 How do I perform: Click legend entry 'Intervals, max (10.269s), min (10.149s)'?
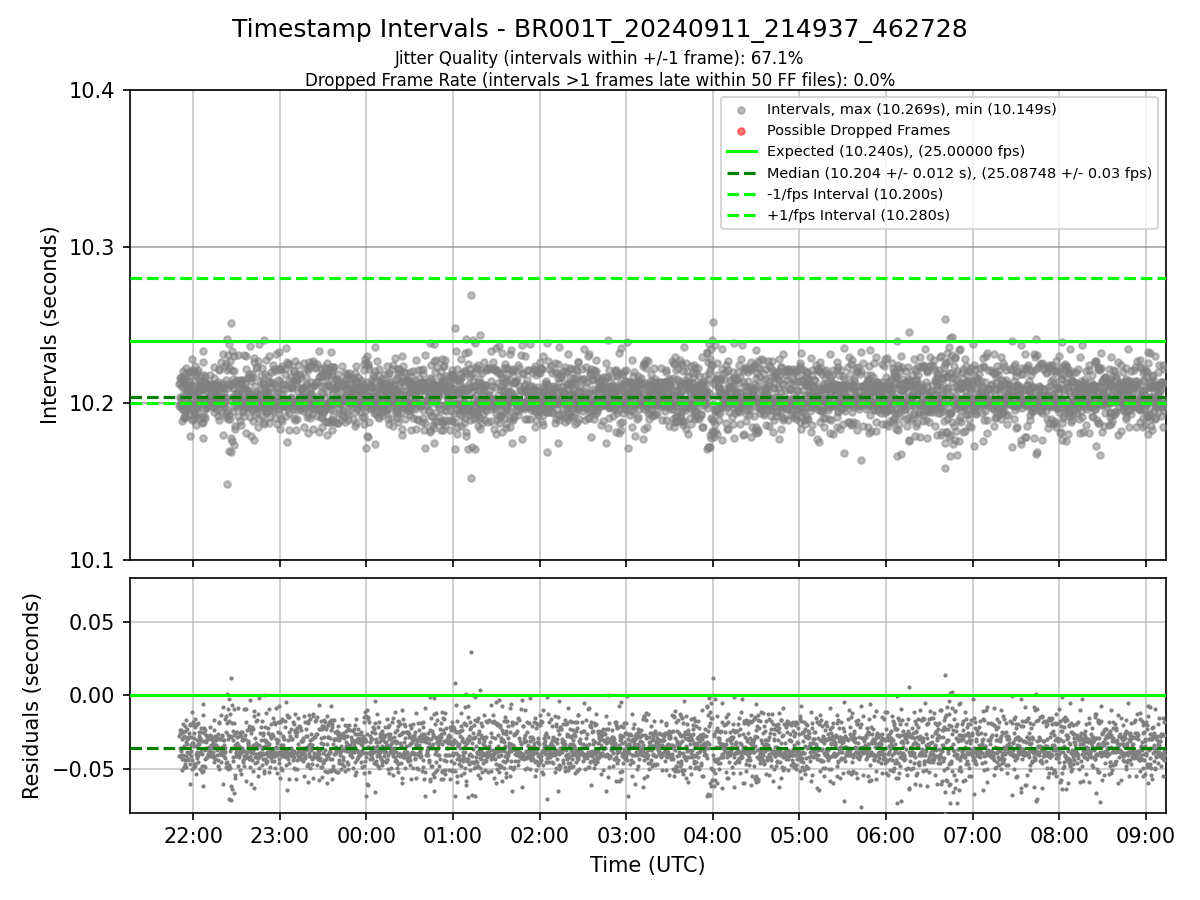click(x=911, y=109)
